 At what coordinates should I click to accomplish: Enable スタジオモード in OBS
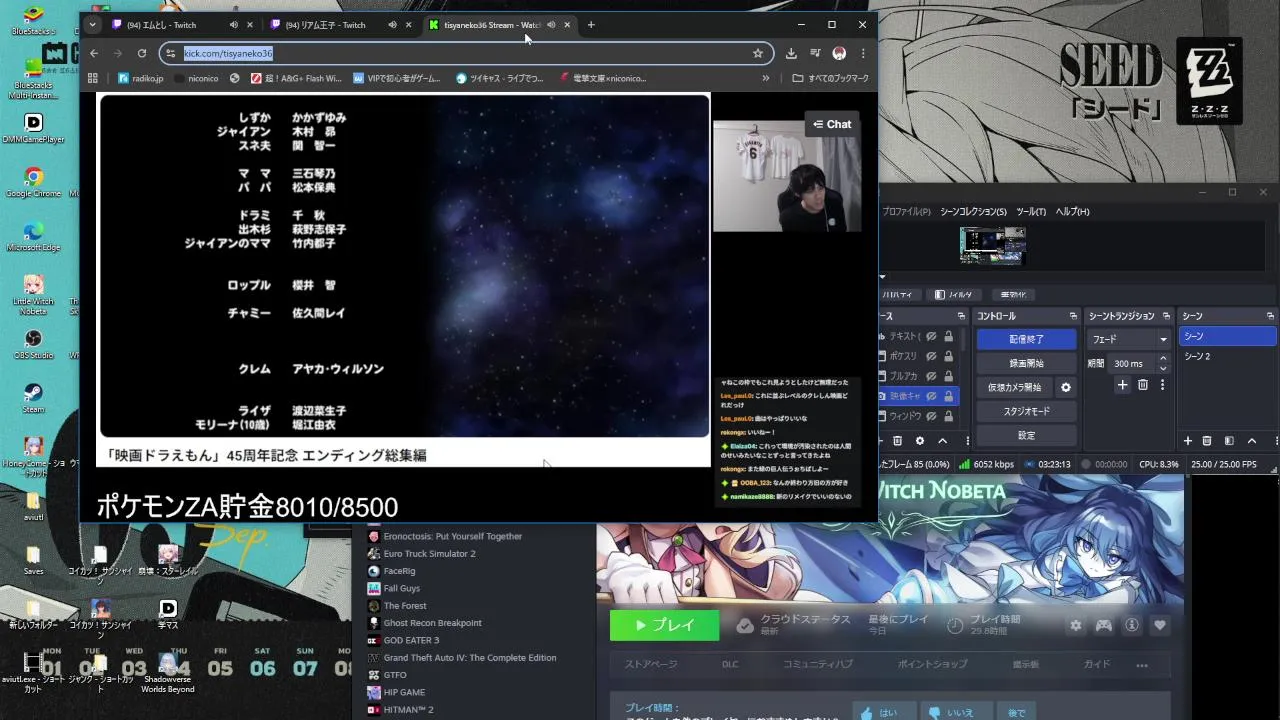click(x=1026, y=411)
